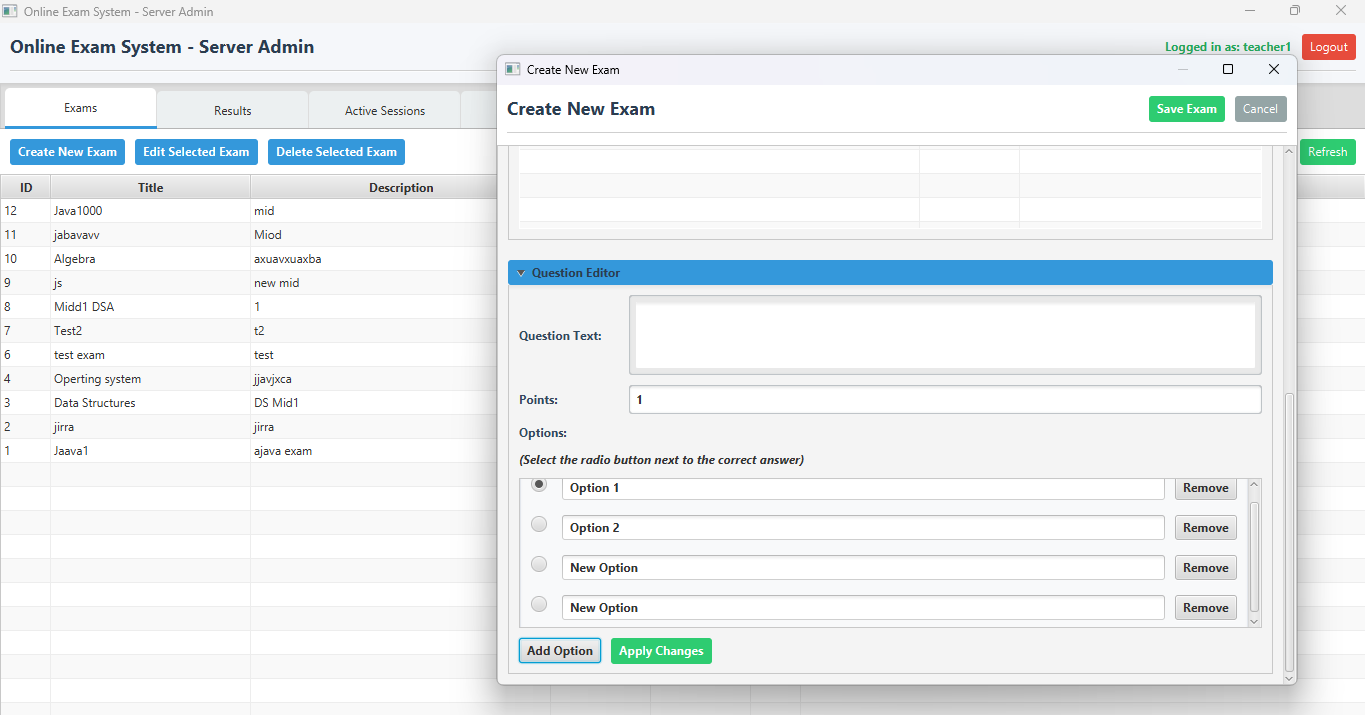
Task: Select radio button beside first New Option
Action: pos(539,564)
